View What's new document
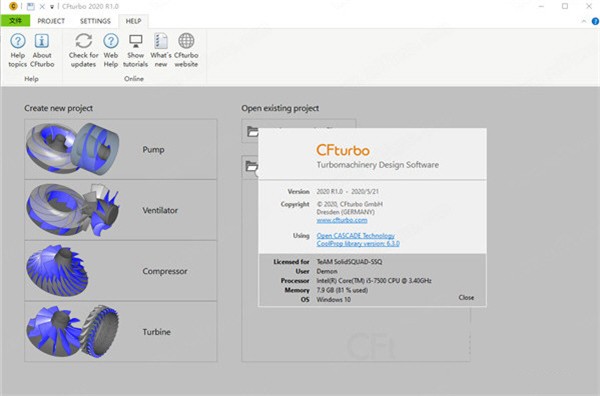This screenshot has width=600, height=396. (x=161, y=51)
